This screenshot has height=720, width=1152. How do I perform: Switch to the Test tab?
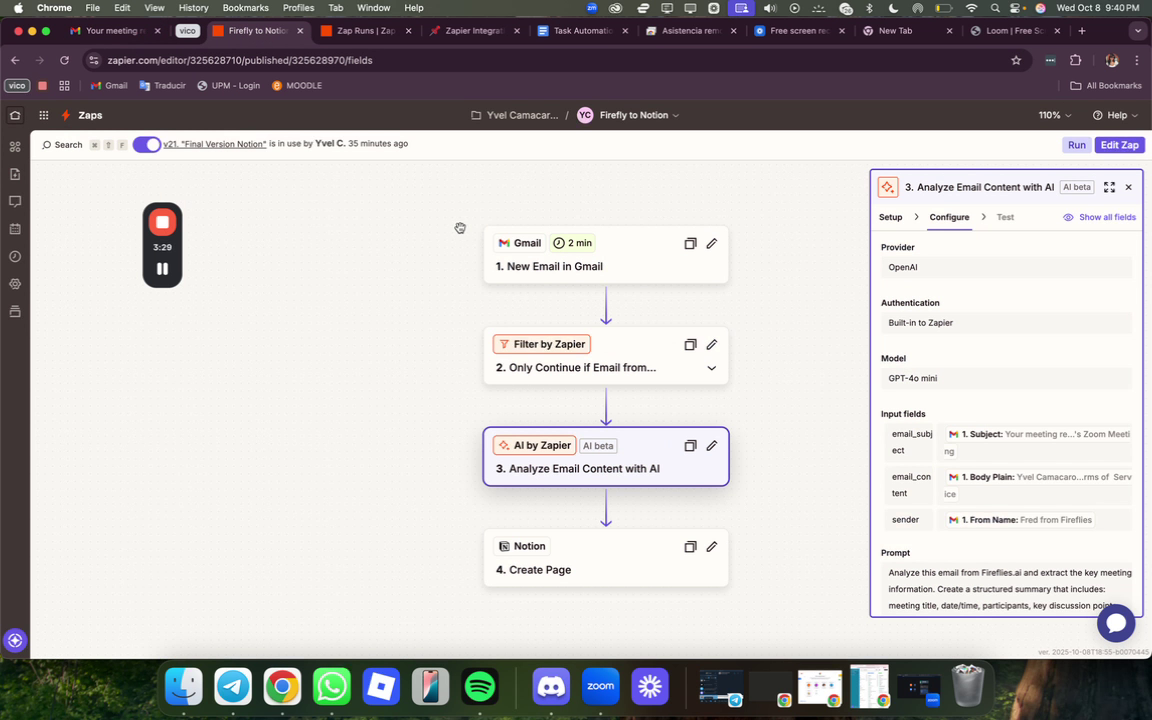click(x=1005, y=217)
